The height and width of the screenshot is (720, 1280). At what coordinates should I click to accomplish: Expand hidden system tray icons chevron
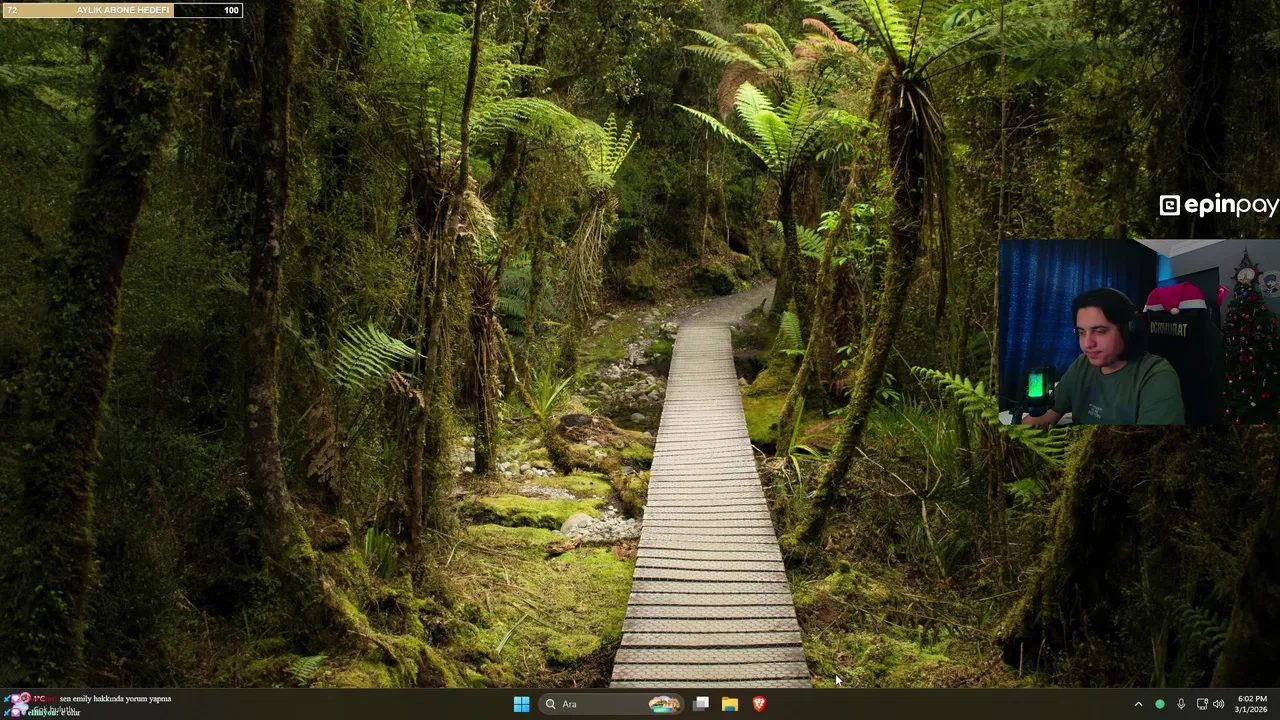click(x=1138, y=704)
